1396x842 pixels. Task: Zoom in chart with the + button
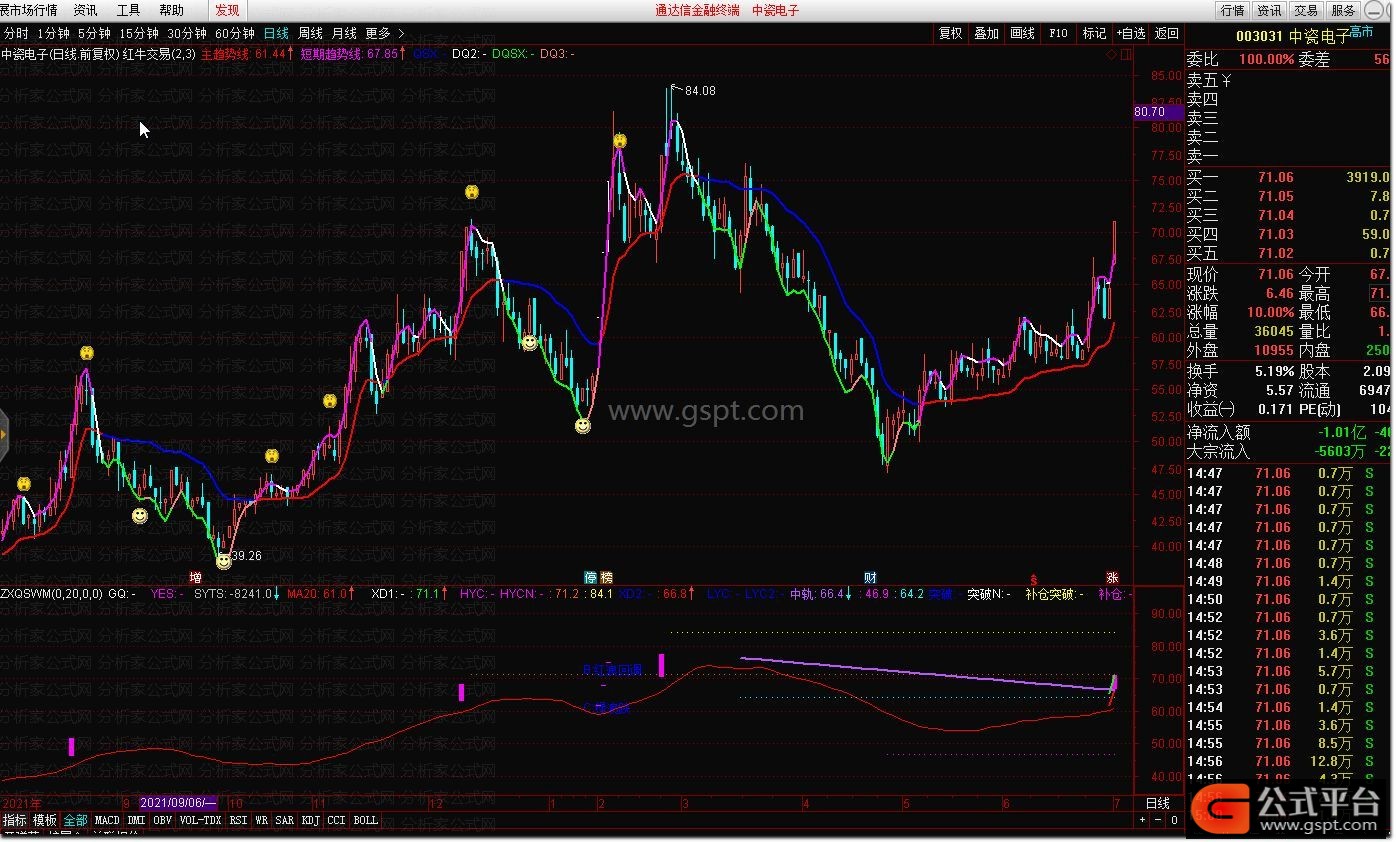click(x=1143, y=820)
